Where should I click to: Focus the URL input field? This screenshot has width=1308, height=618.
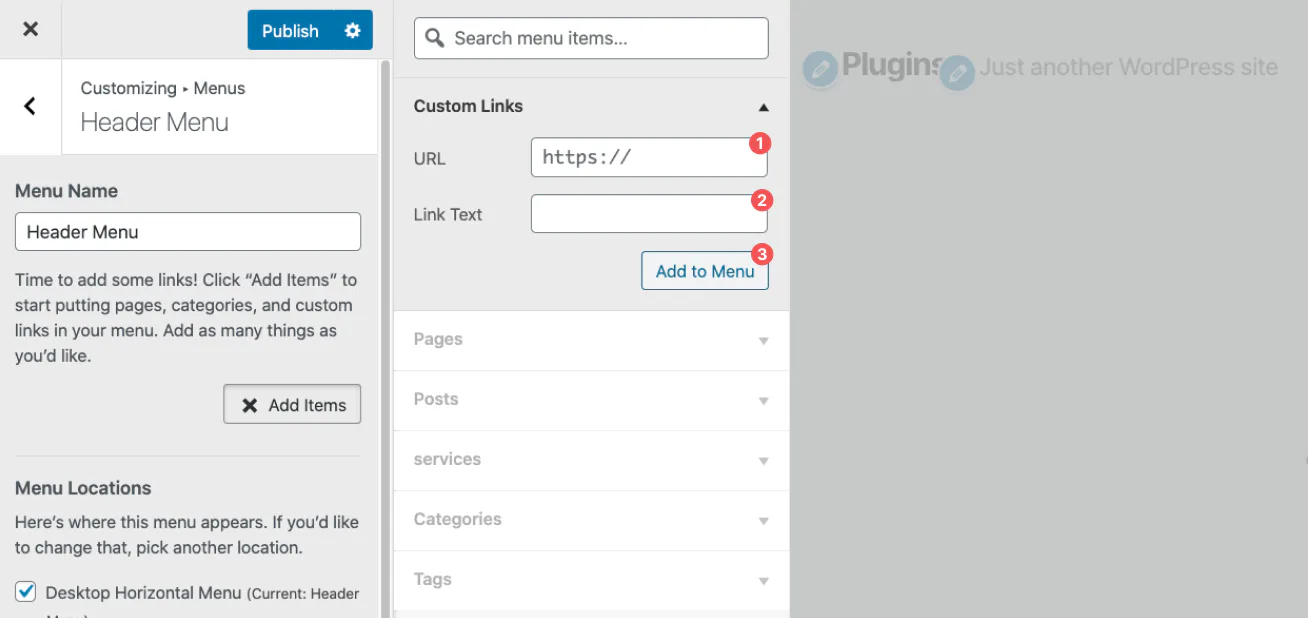coord(649,157)
